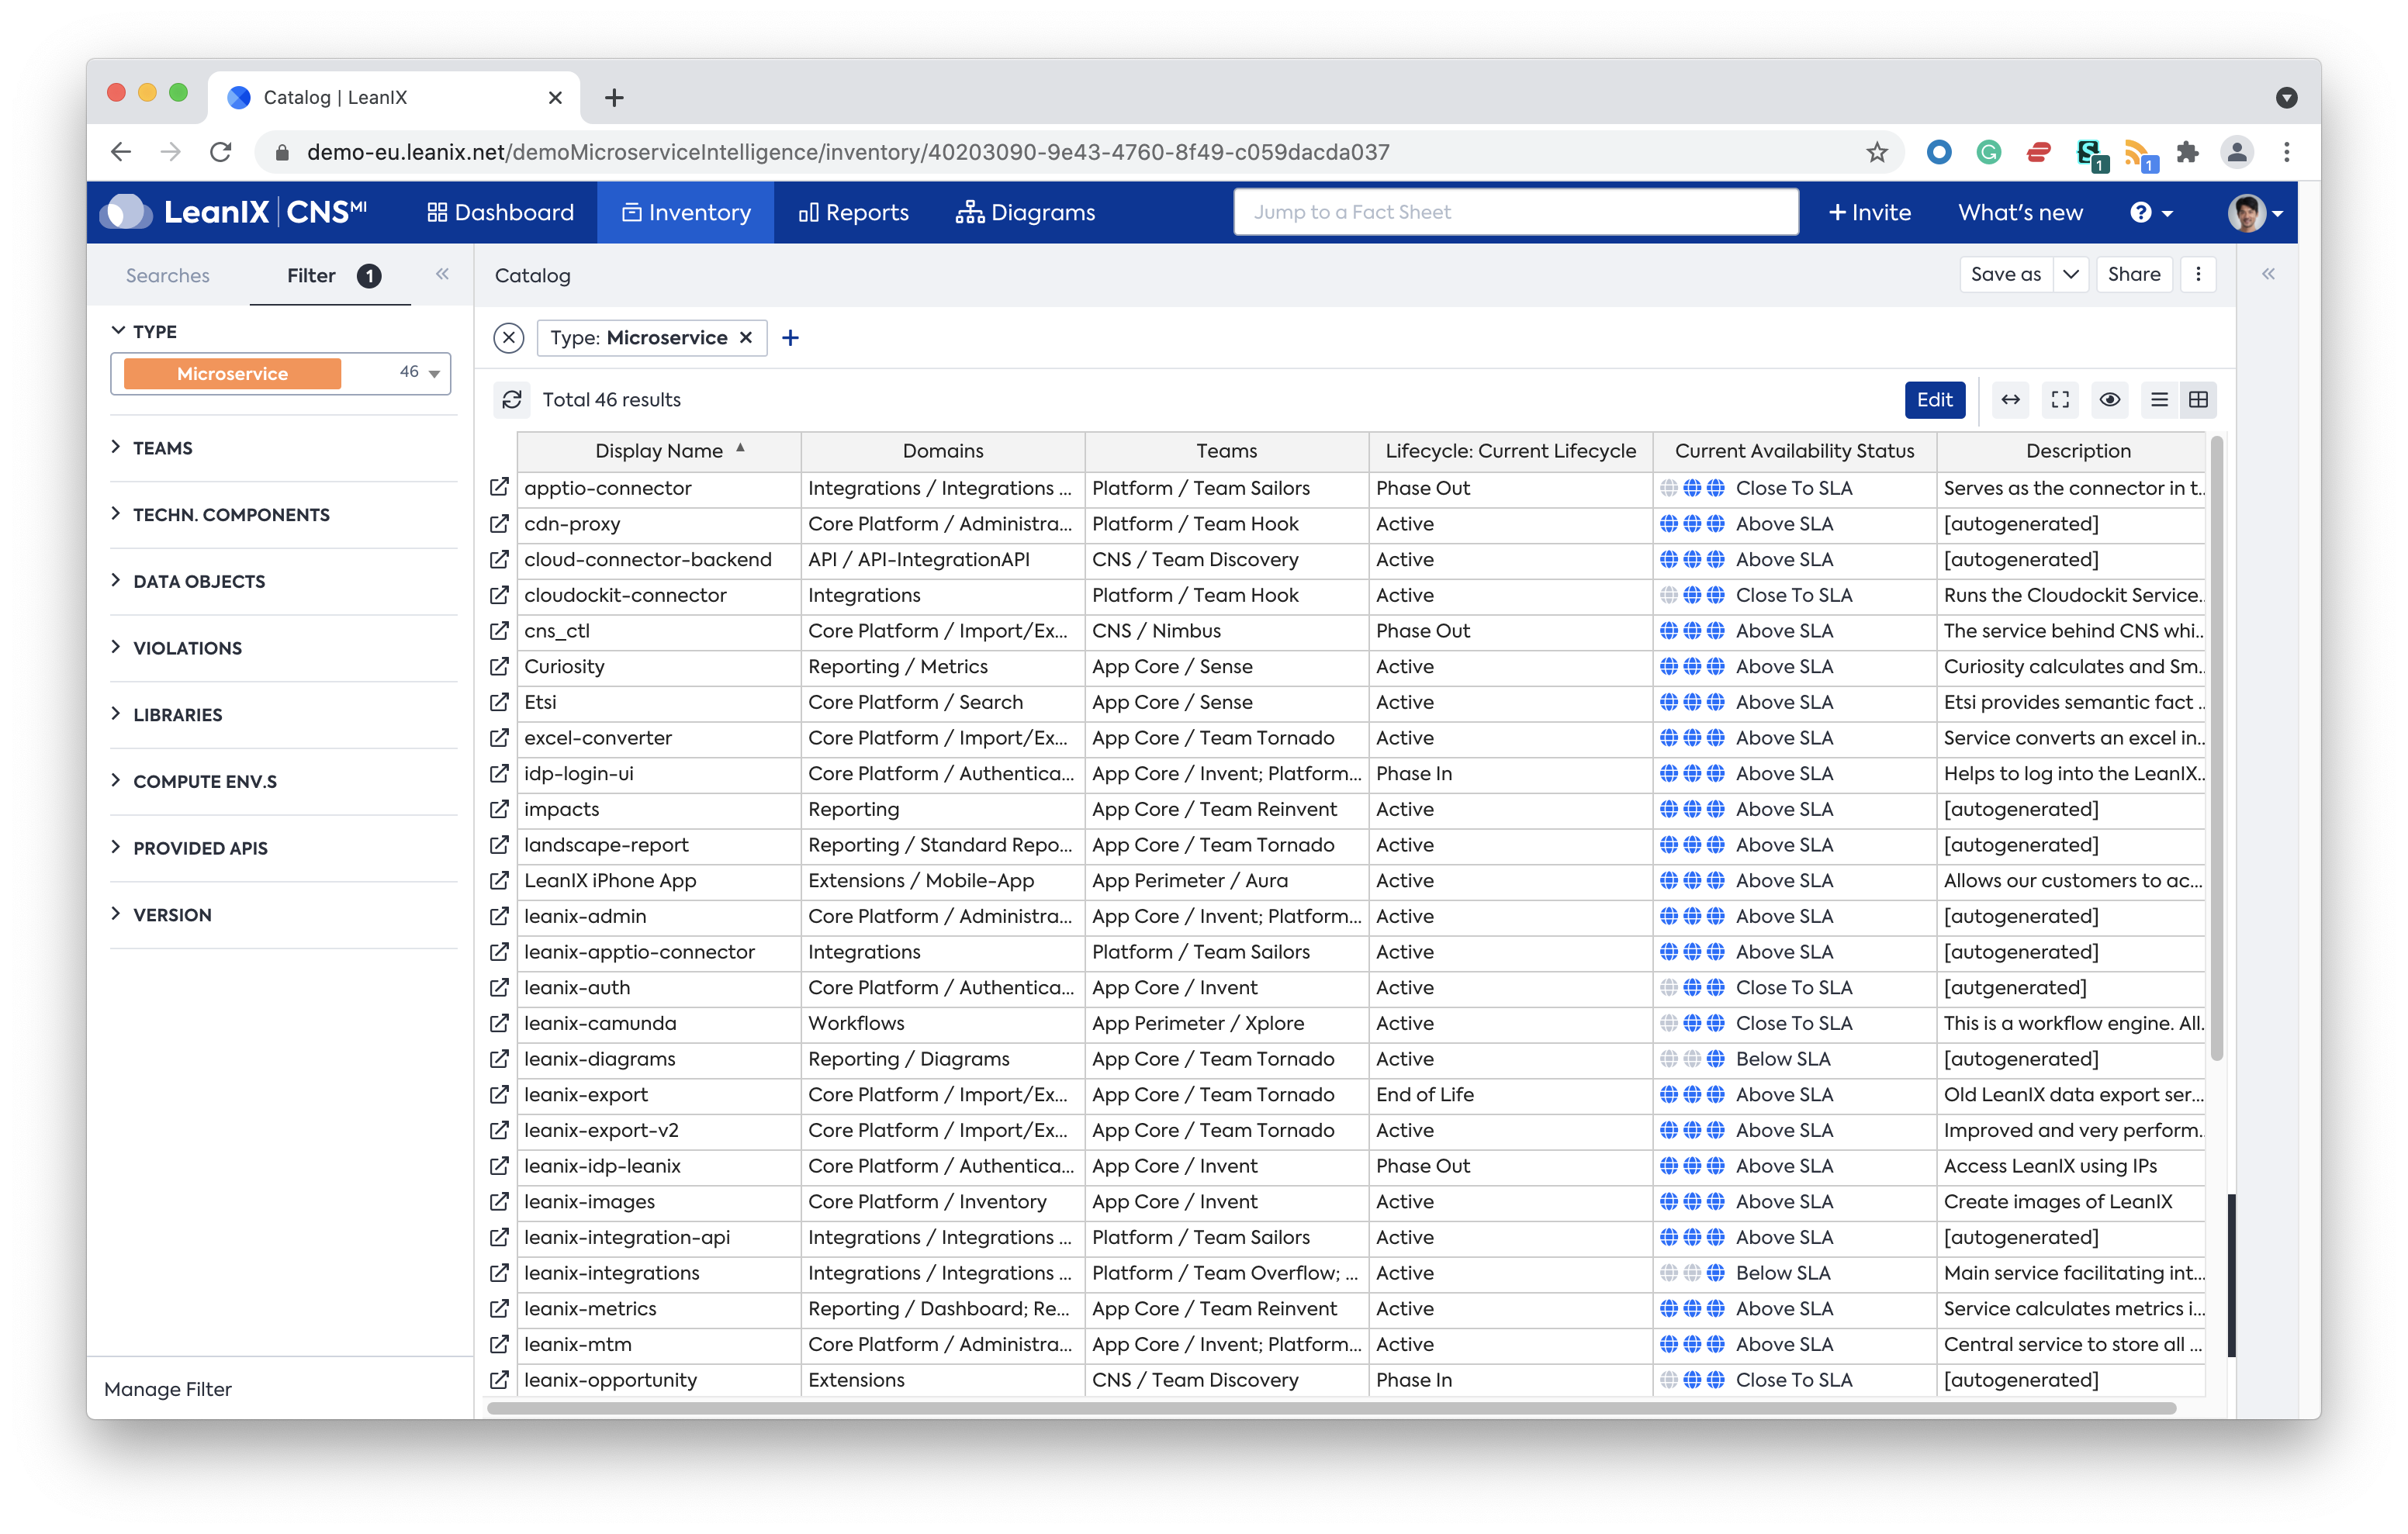This screenshot has width=2408, height=1534.
Task: Open apptio-connector fact sheet via link icon
Action: click(499, 488)
